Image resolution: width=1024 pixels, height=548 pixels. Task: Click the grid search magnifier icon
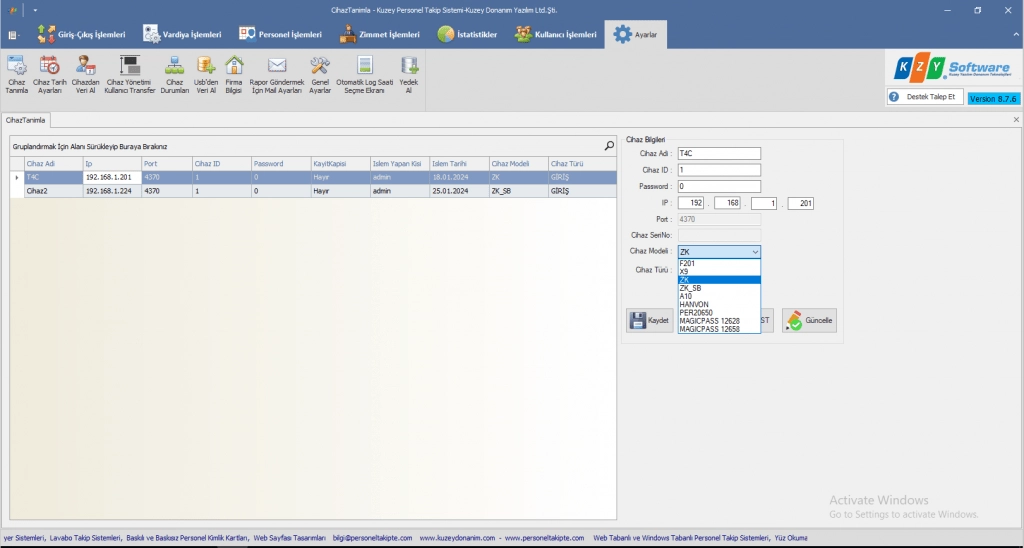(609, 146)
